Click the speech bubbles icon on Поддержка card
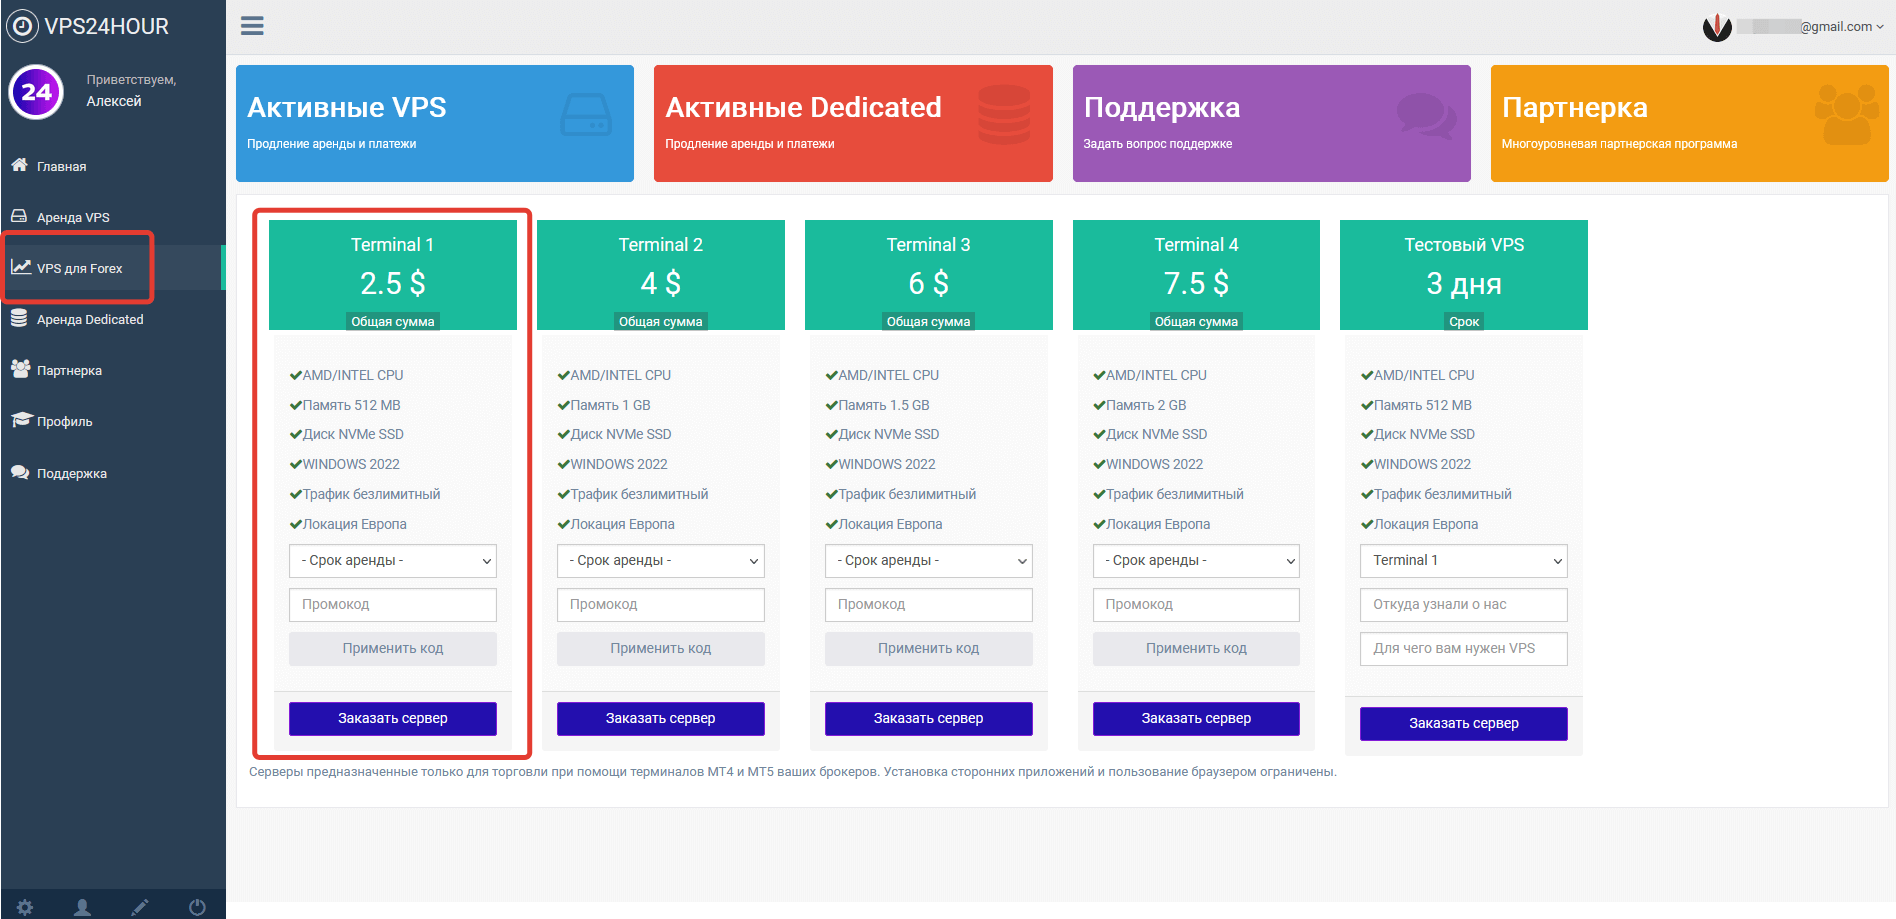 tap(1426, 116)
